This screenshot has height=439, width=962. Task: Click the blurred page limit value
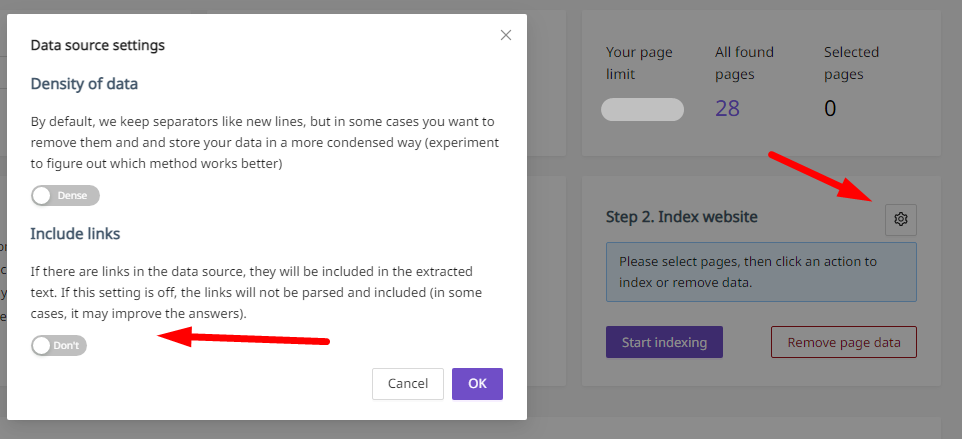tap(642, 109)
